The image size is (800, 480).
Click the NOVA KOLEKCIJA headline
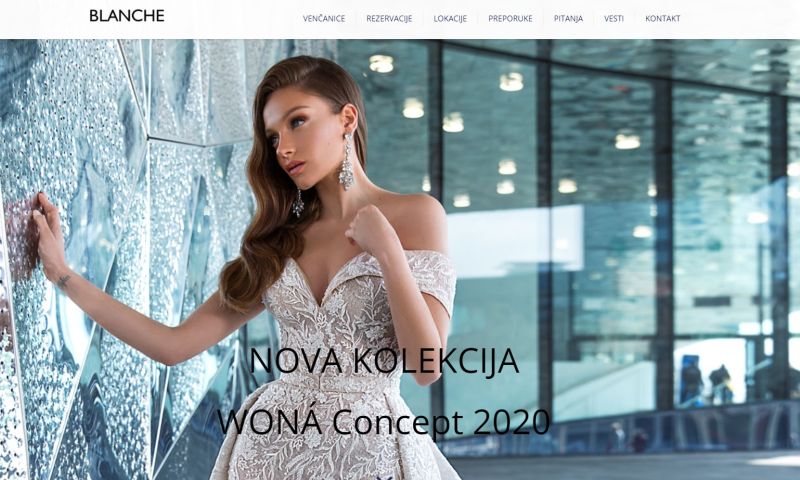[x=384, y=361]
